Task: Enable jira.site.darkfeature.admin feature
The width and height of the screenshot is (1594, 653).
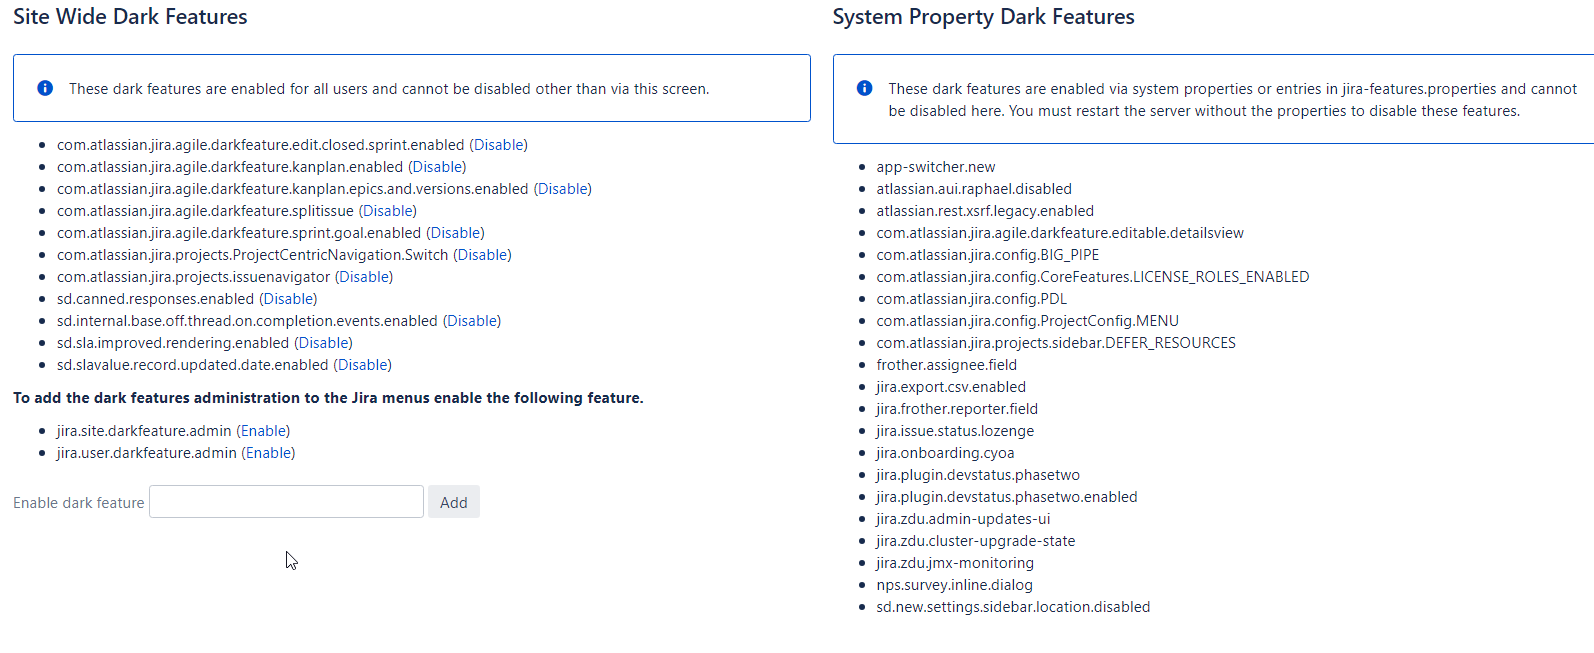Action: tap(264, 431)
